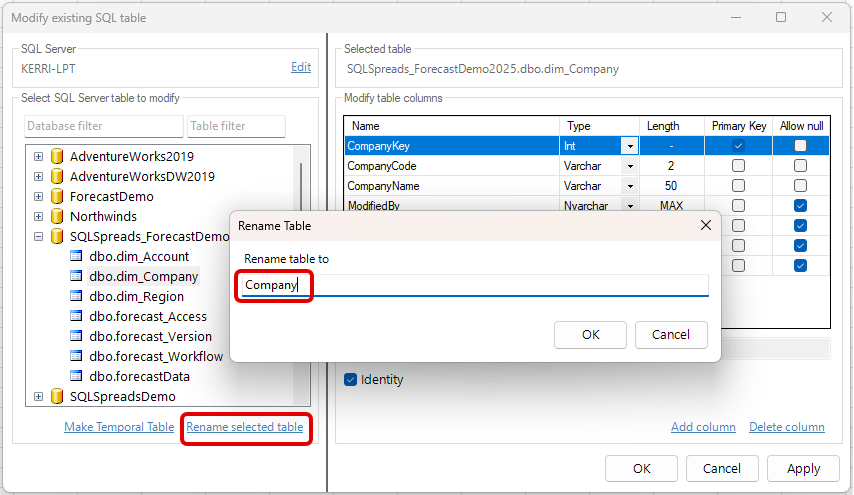This screenshot has width=854, height=495.
Task: Click Cancel in the main Modify table window
Action: tap(722, 468)
